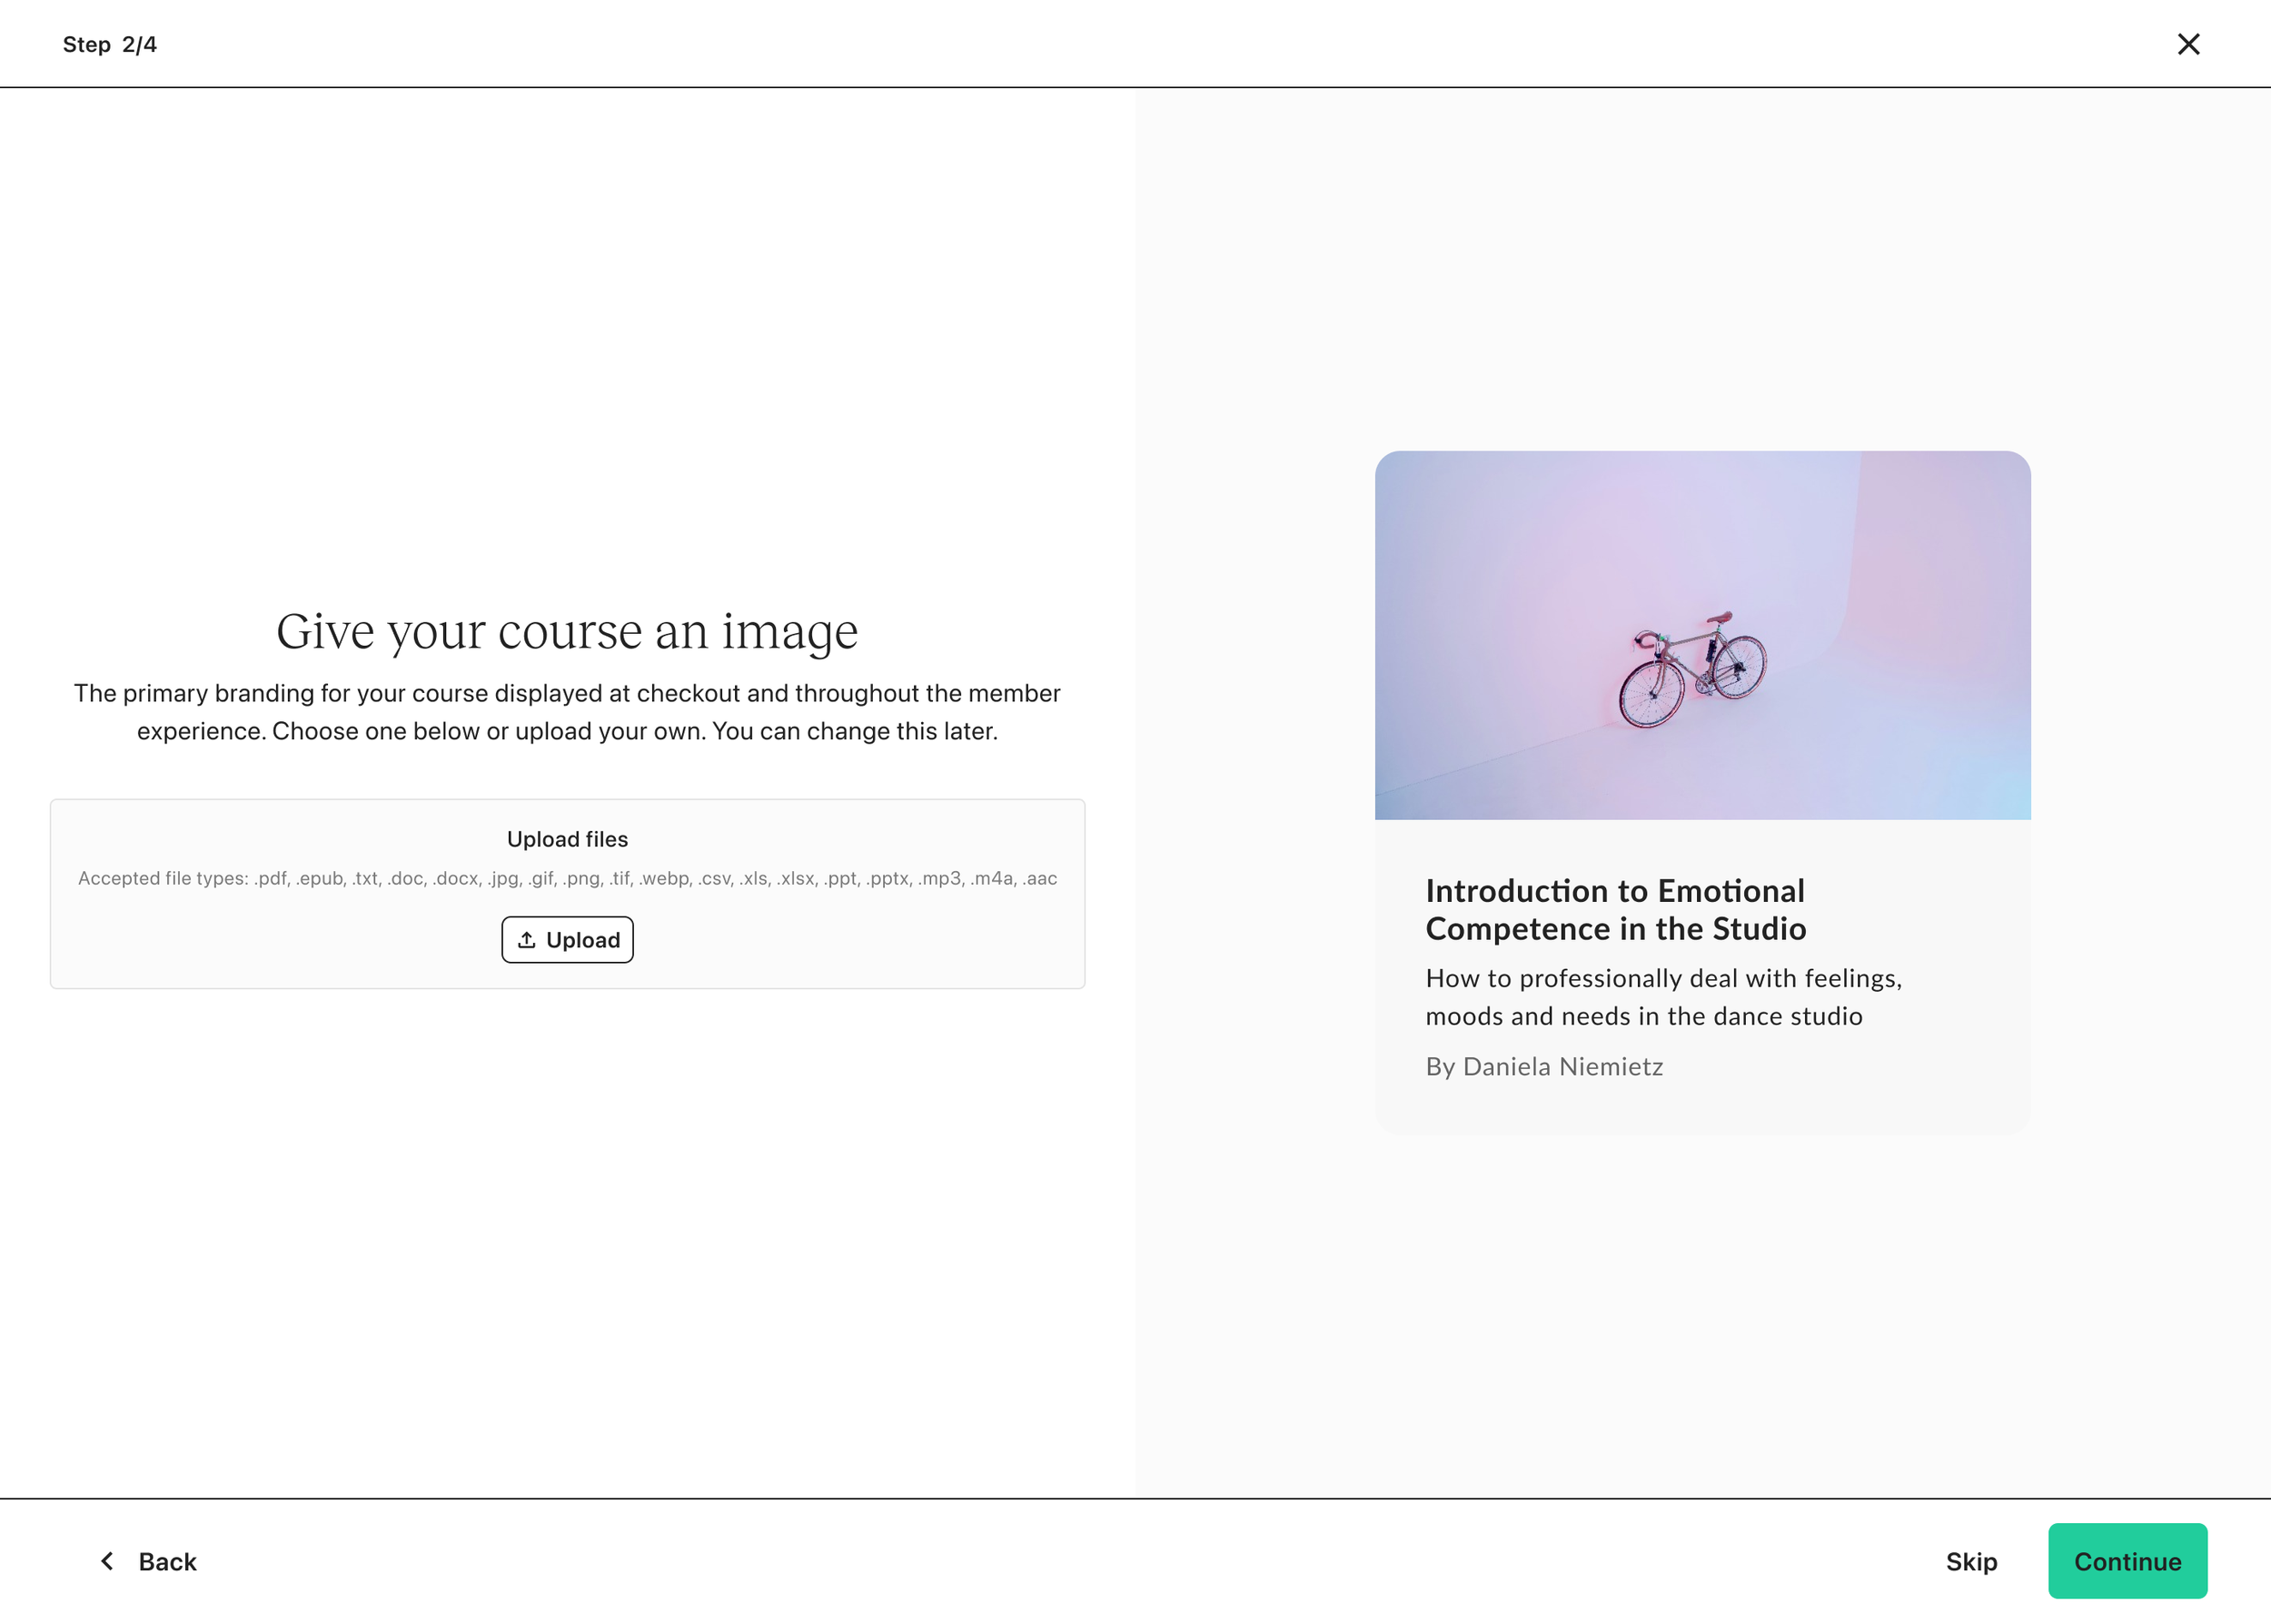The height and width of the screenshot is (1624, 2271).
Task: Click the Upload files drop area heading
Action: 567,839
